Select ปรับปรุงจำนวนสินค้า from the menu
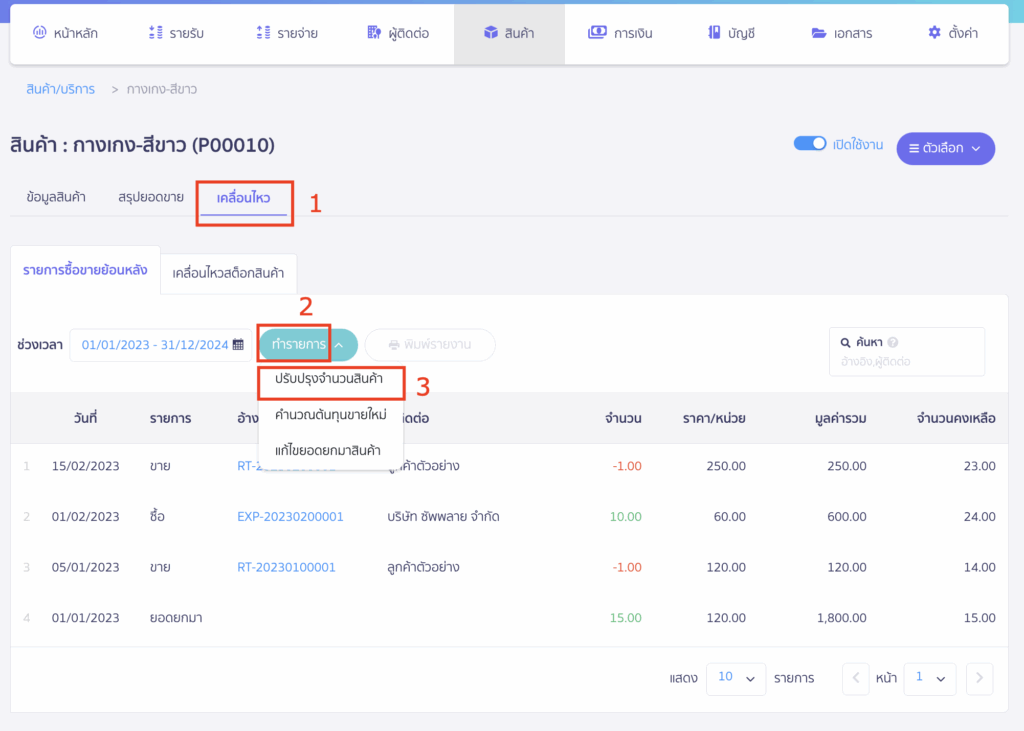The height and width of the screenshot is (731, 1024). pos(329,380)
